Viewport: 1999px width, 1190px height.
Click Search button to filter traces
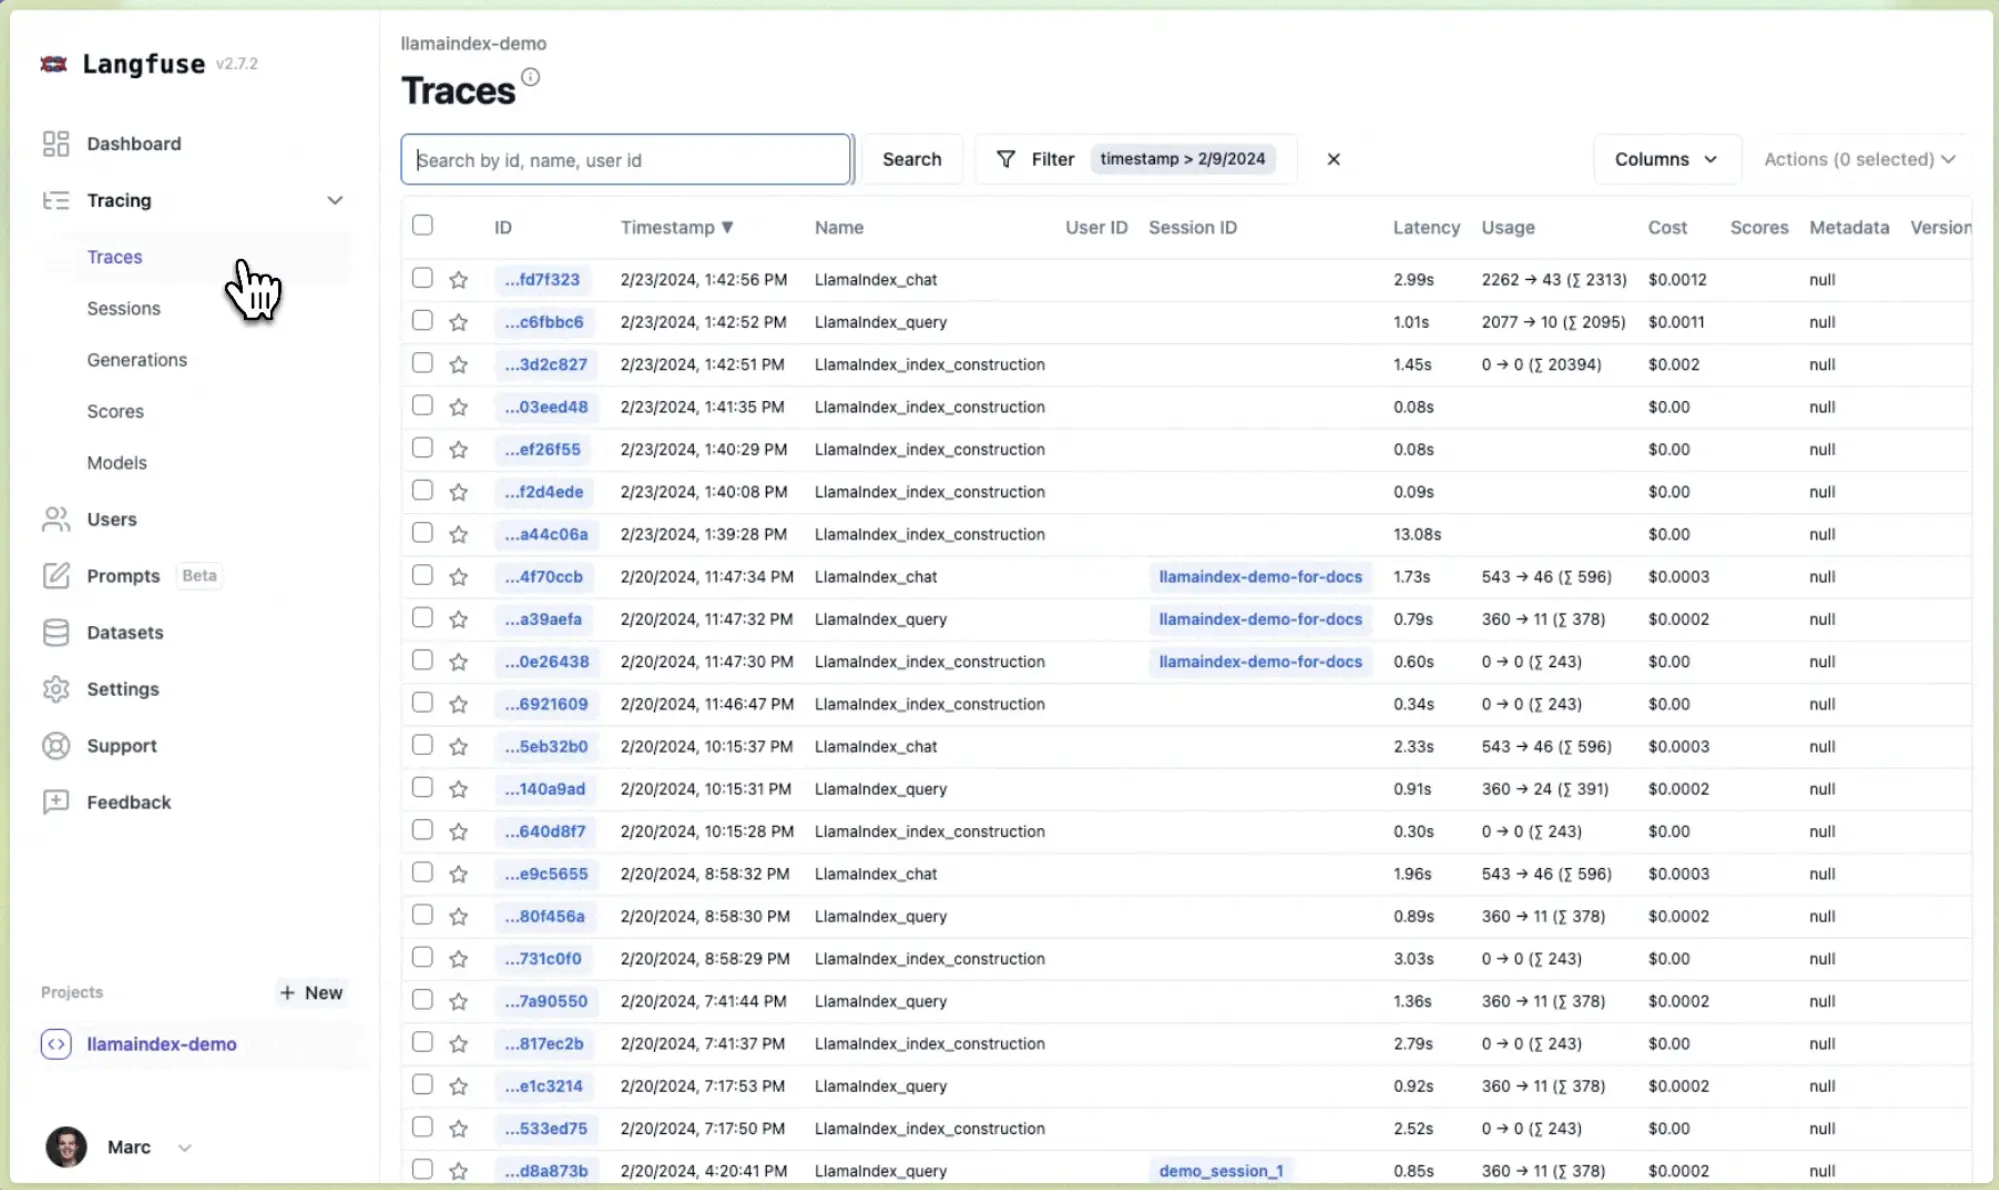911,159
